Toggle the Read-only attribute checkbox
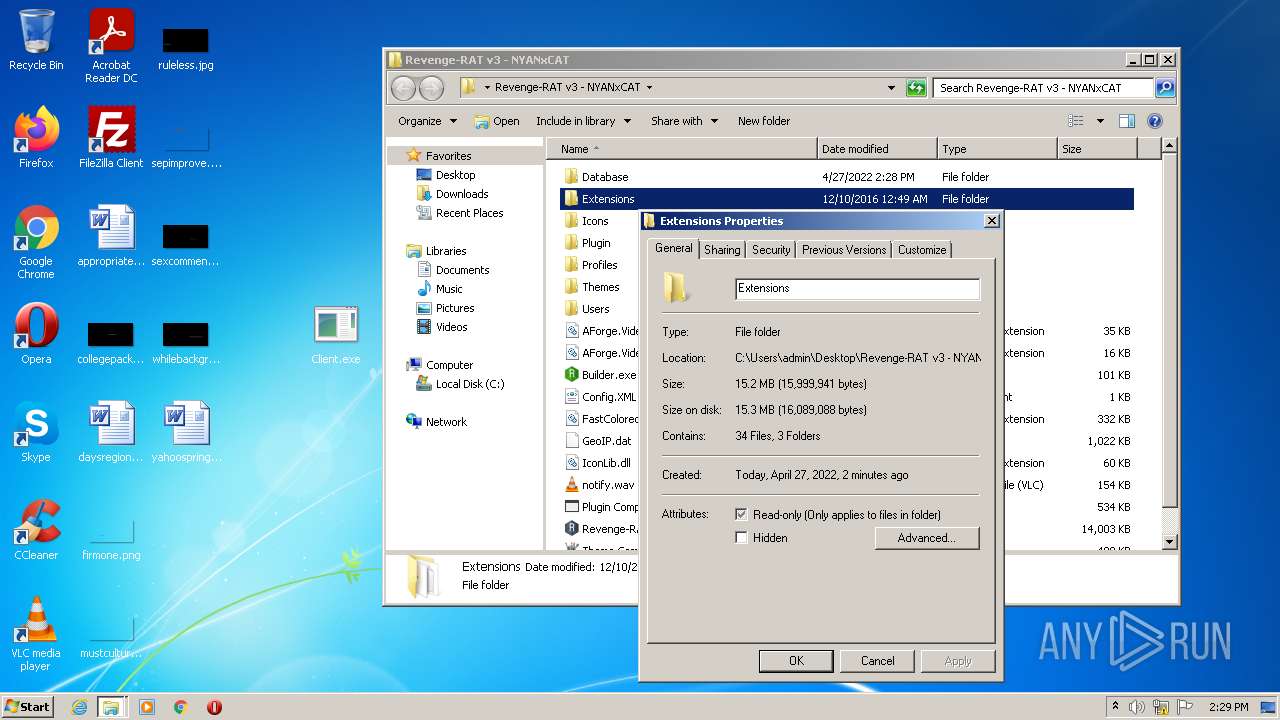This screenshot has width=1280, height=720. [x=741, y=514]
